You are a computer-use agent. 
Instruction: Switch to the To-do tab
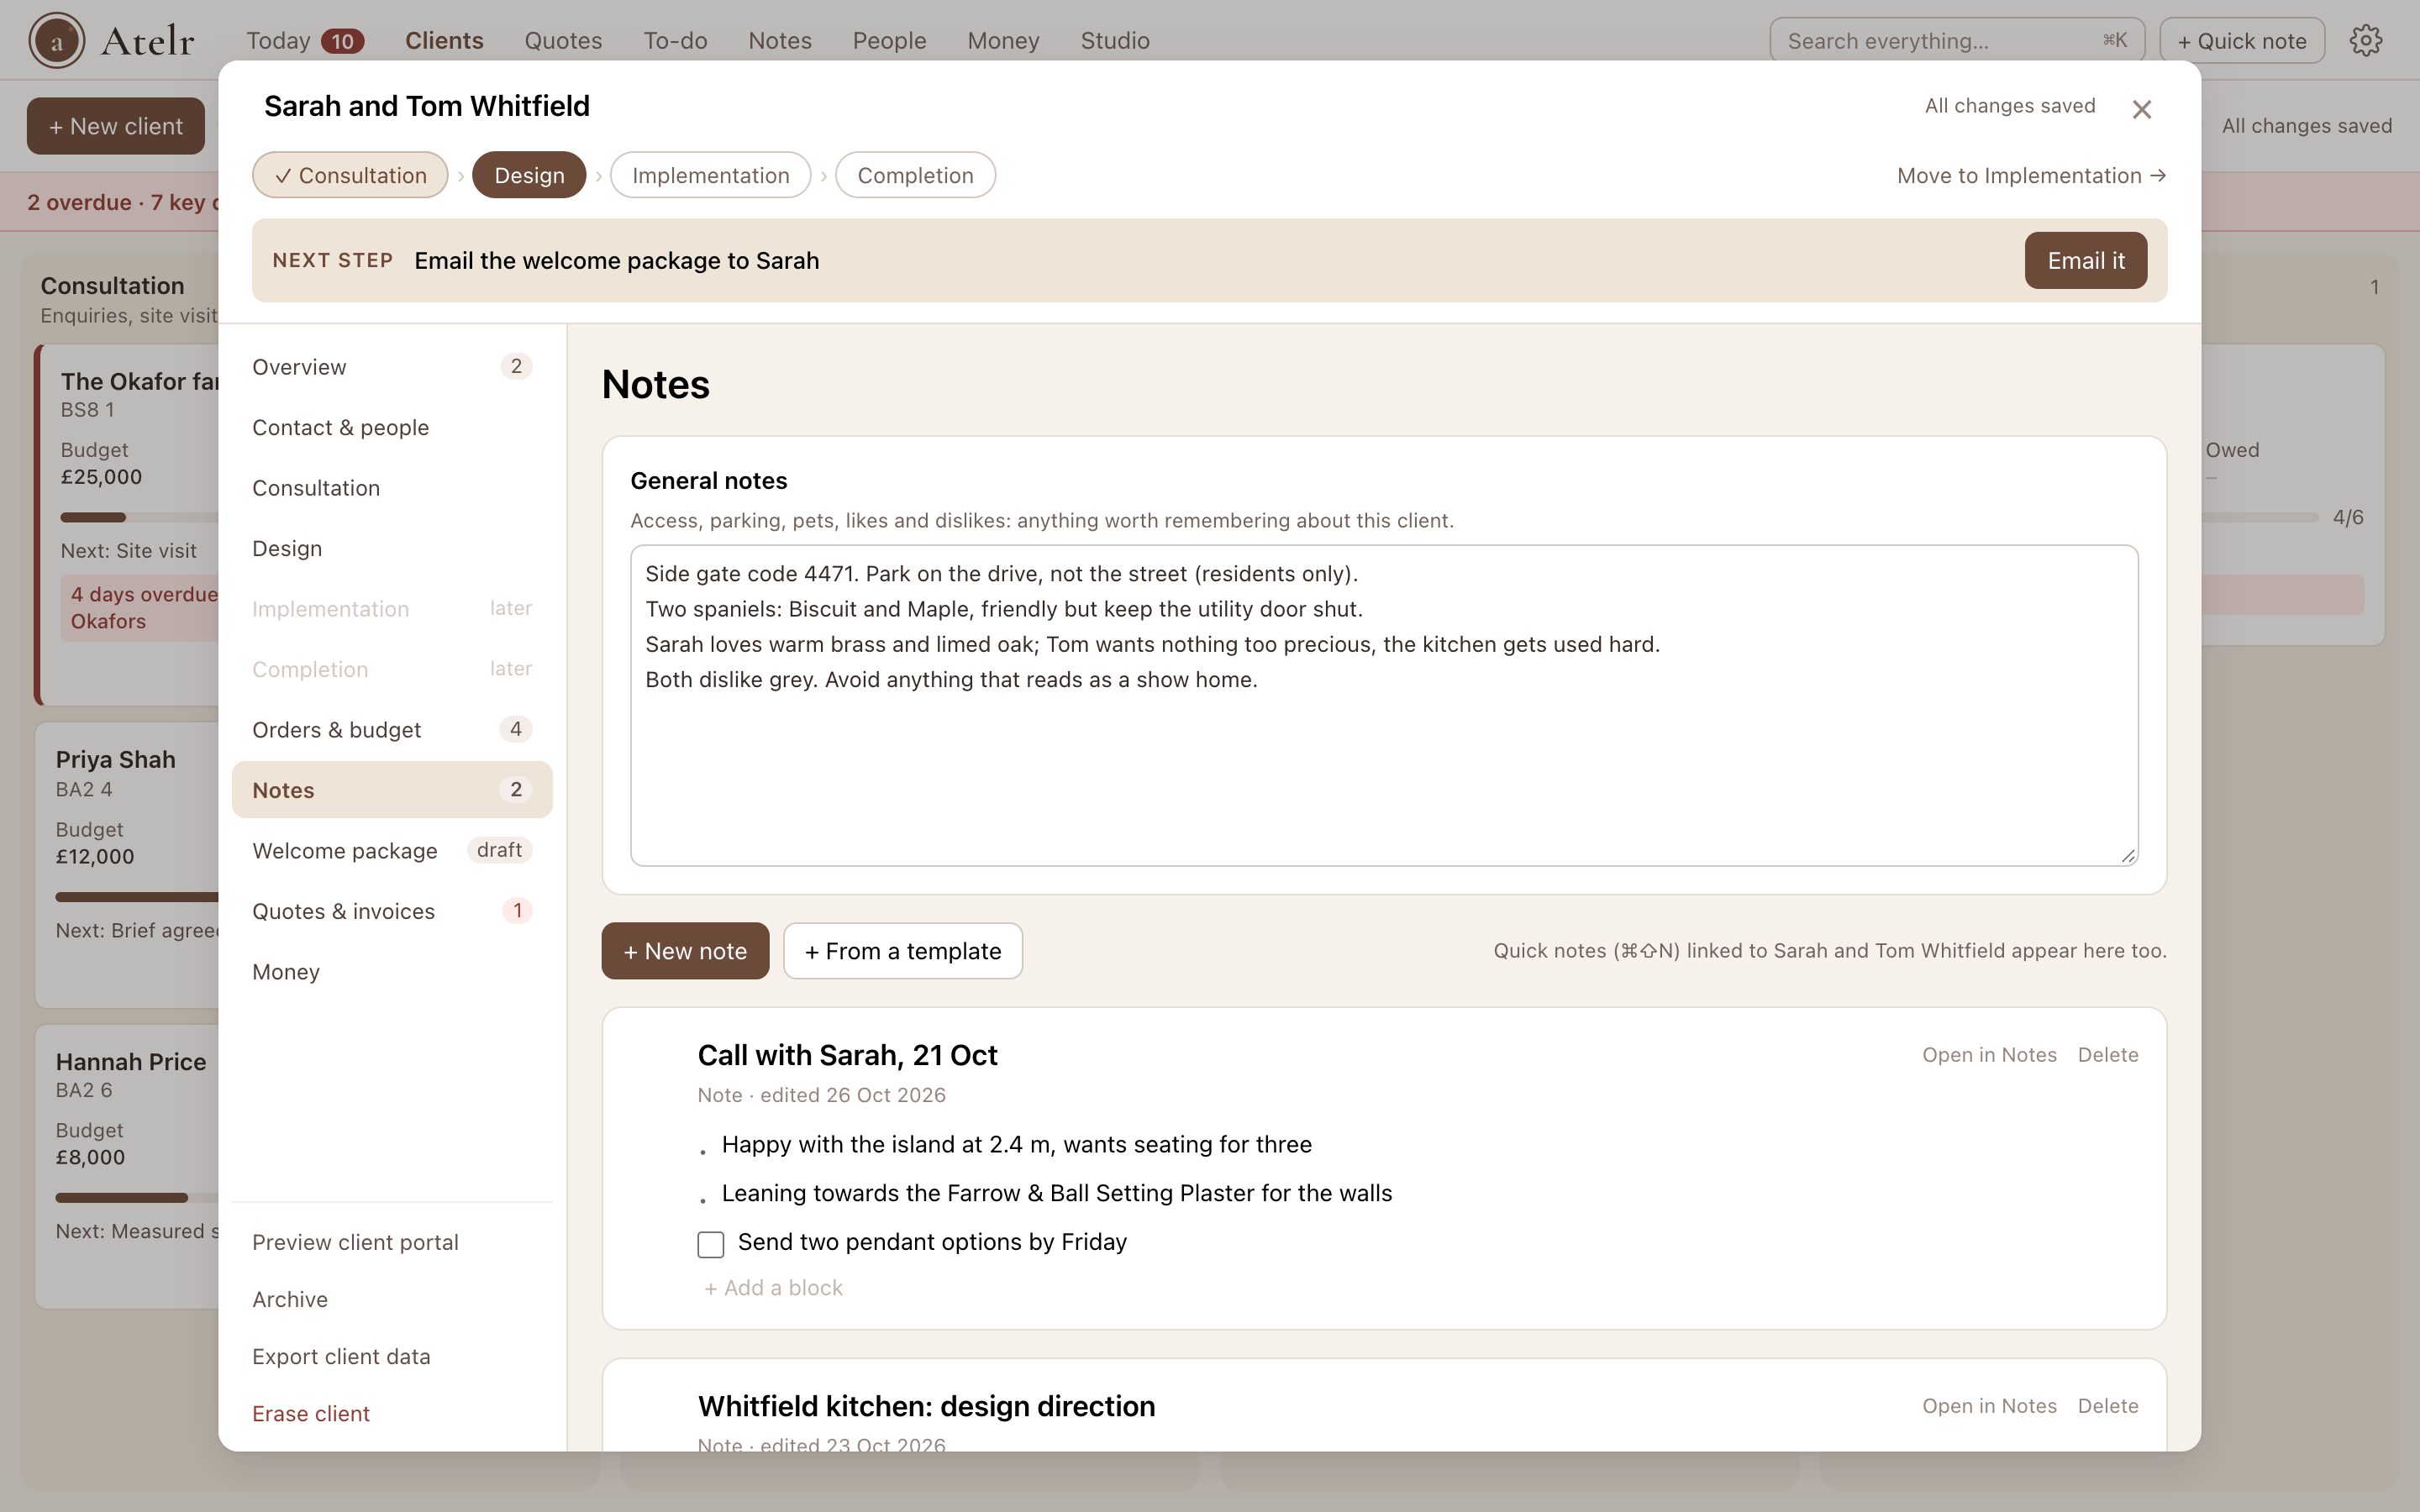point(675,41)
